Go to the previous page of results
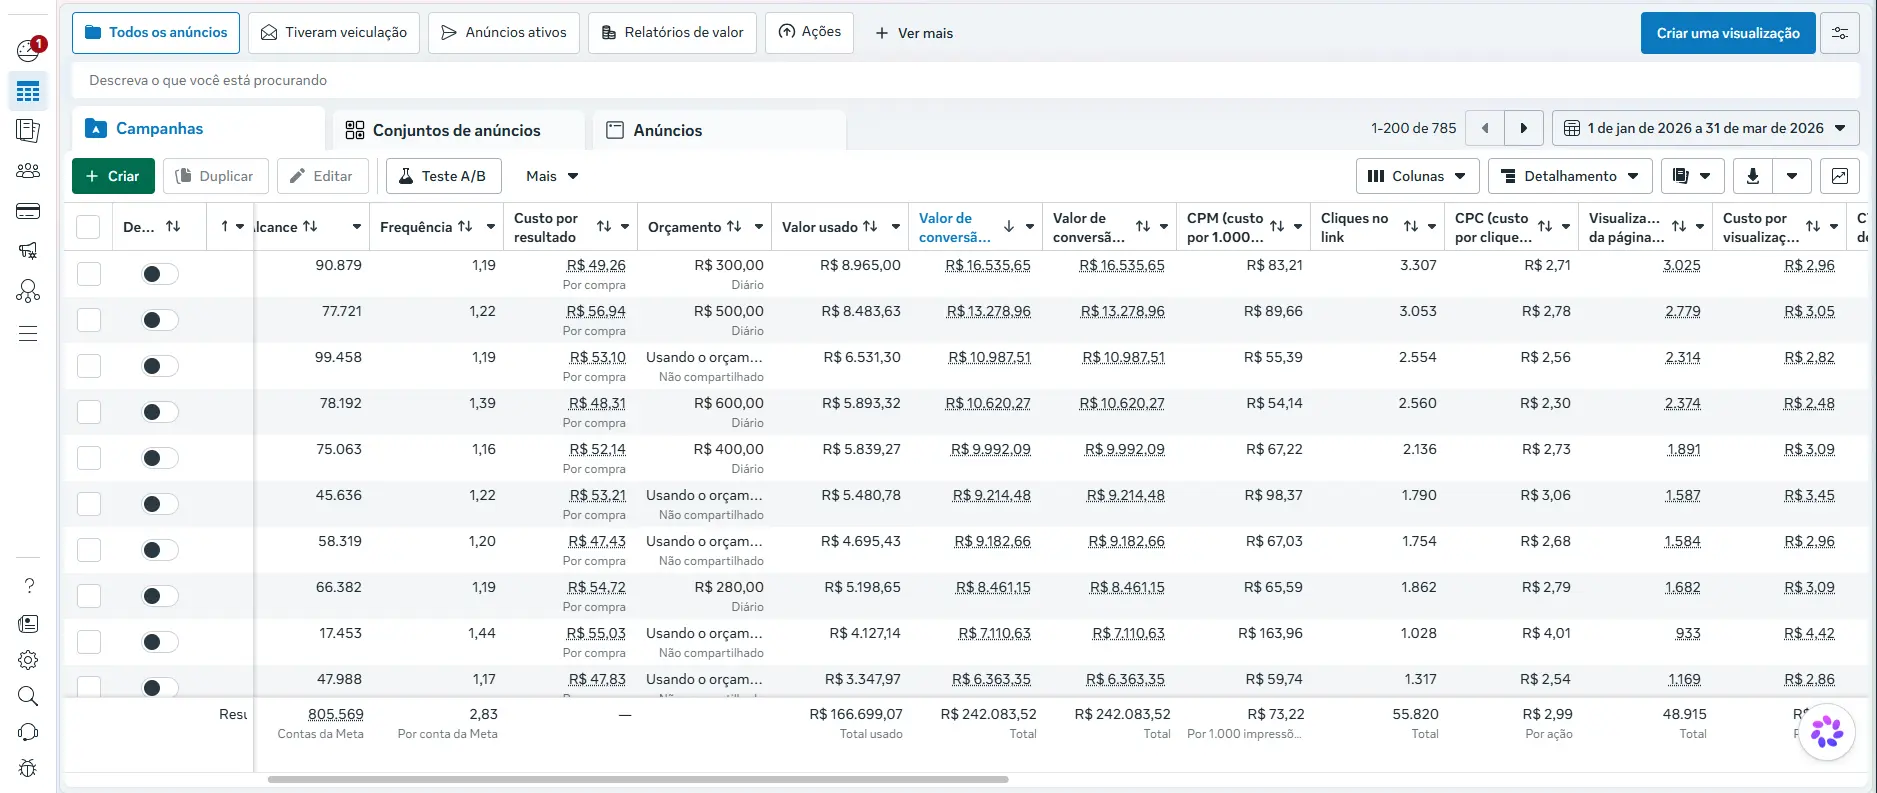This screenshot has width=1877, height=793. point(1485,128)
